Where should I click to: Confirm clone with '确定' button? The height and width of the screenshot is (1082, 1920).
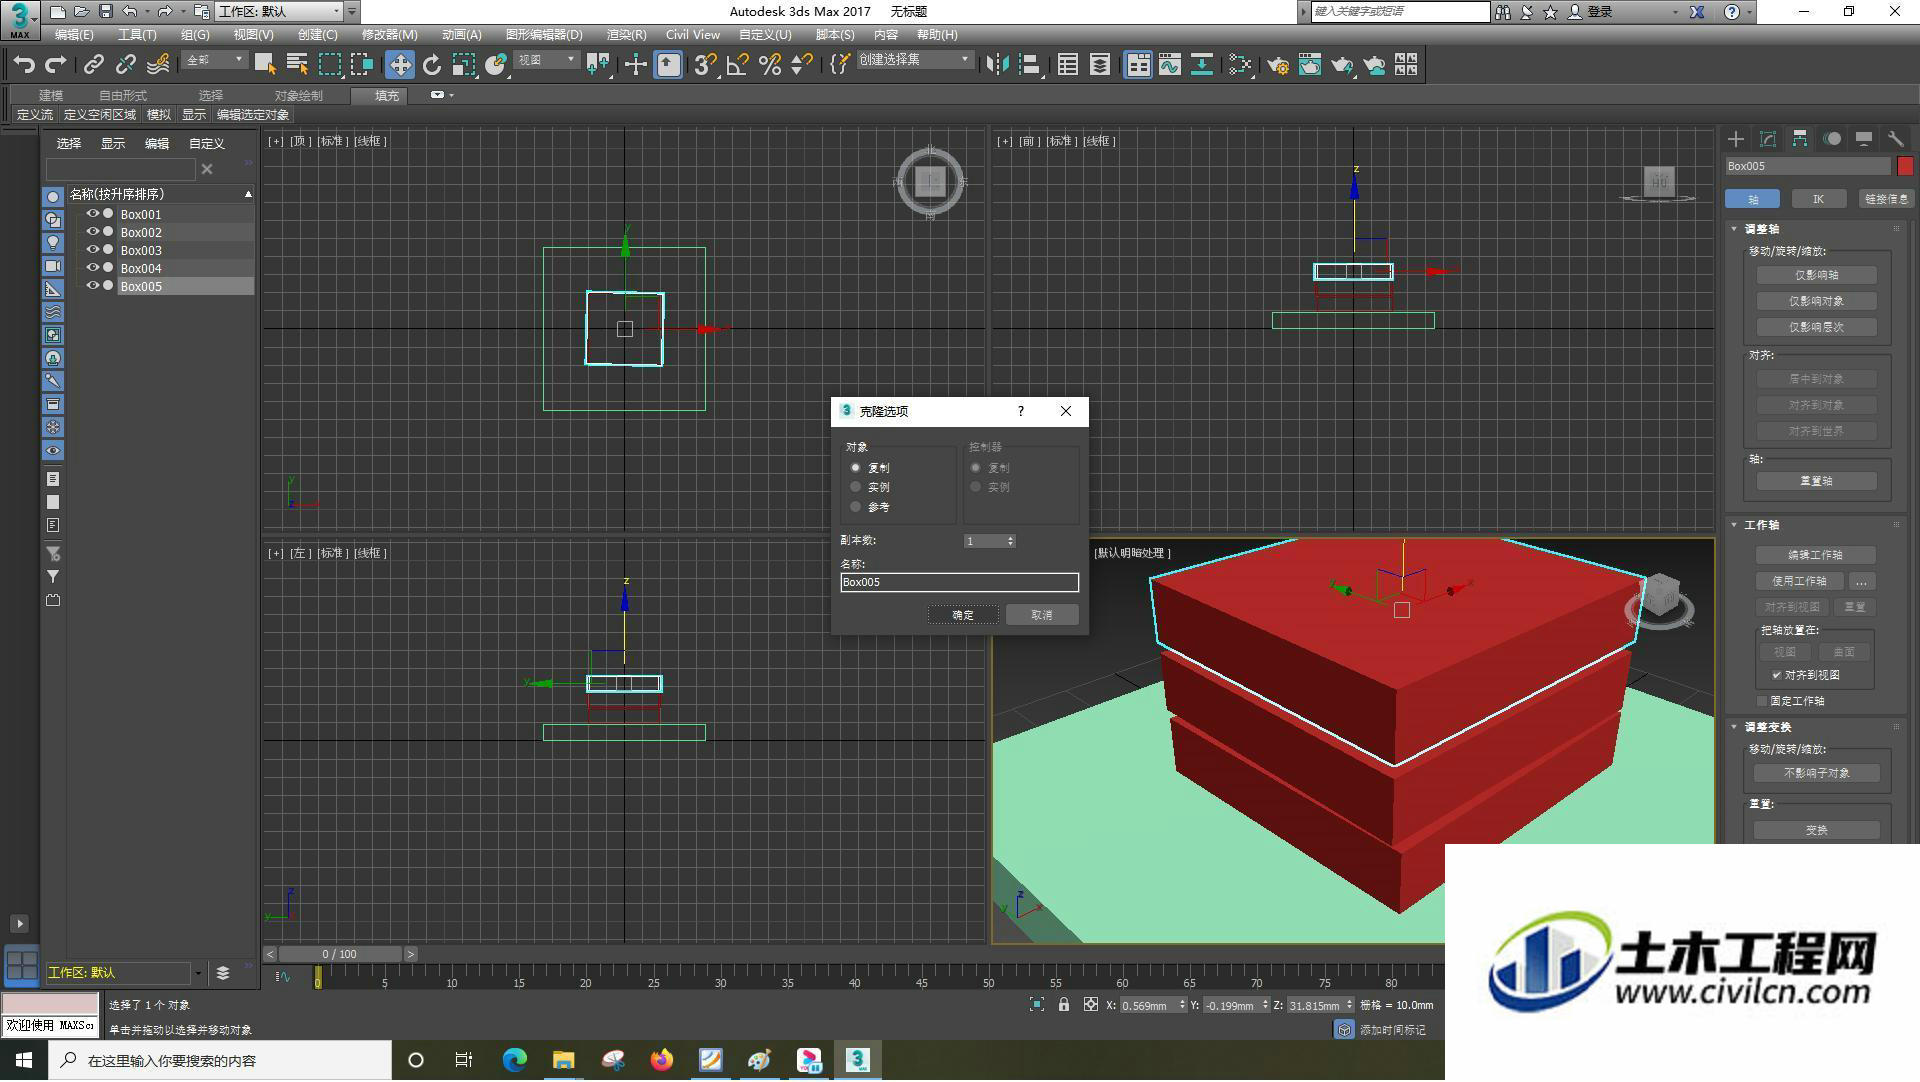pyautogui.click(x=963, y=616)
